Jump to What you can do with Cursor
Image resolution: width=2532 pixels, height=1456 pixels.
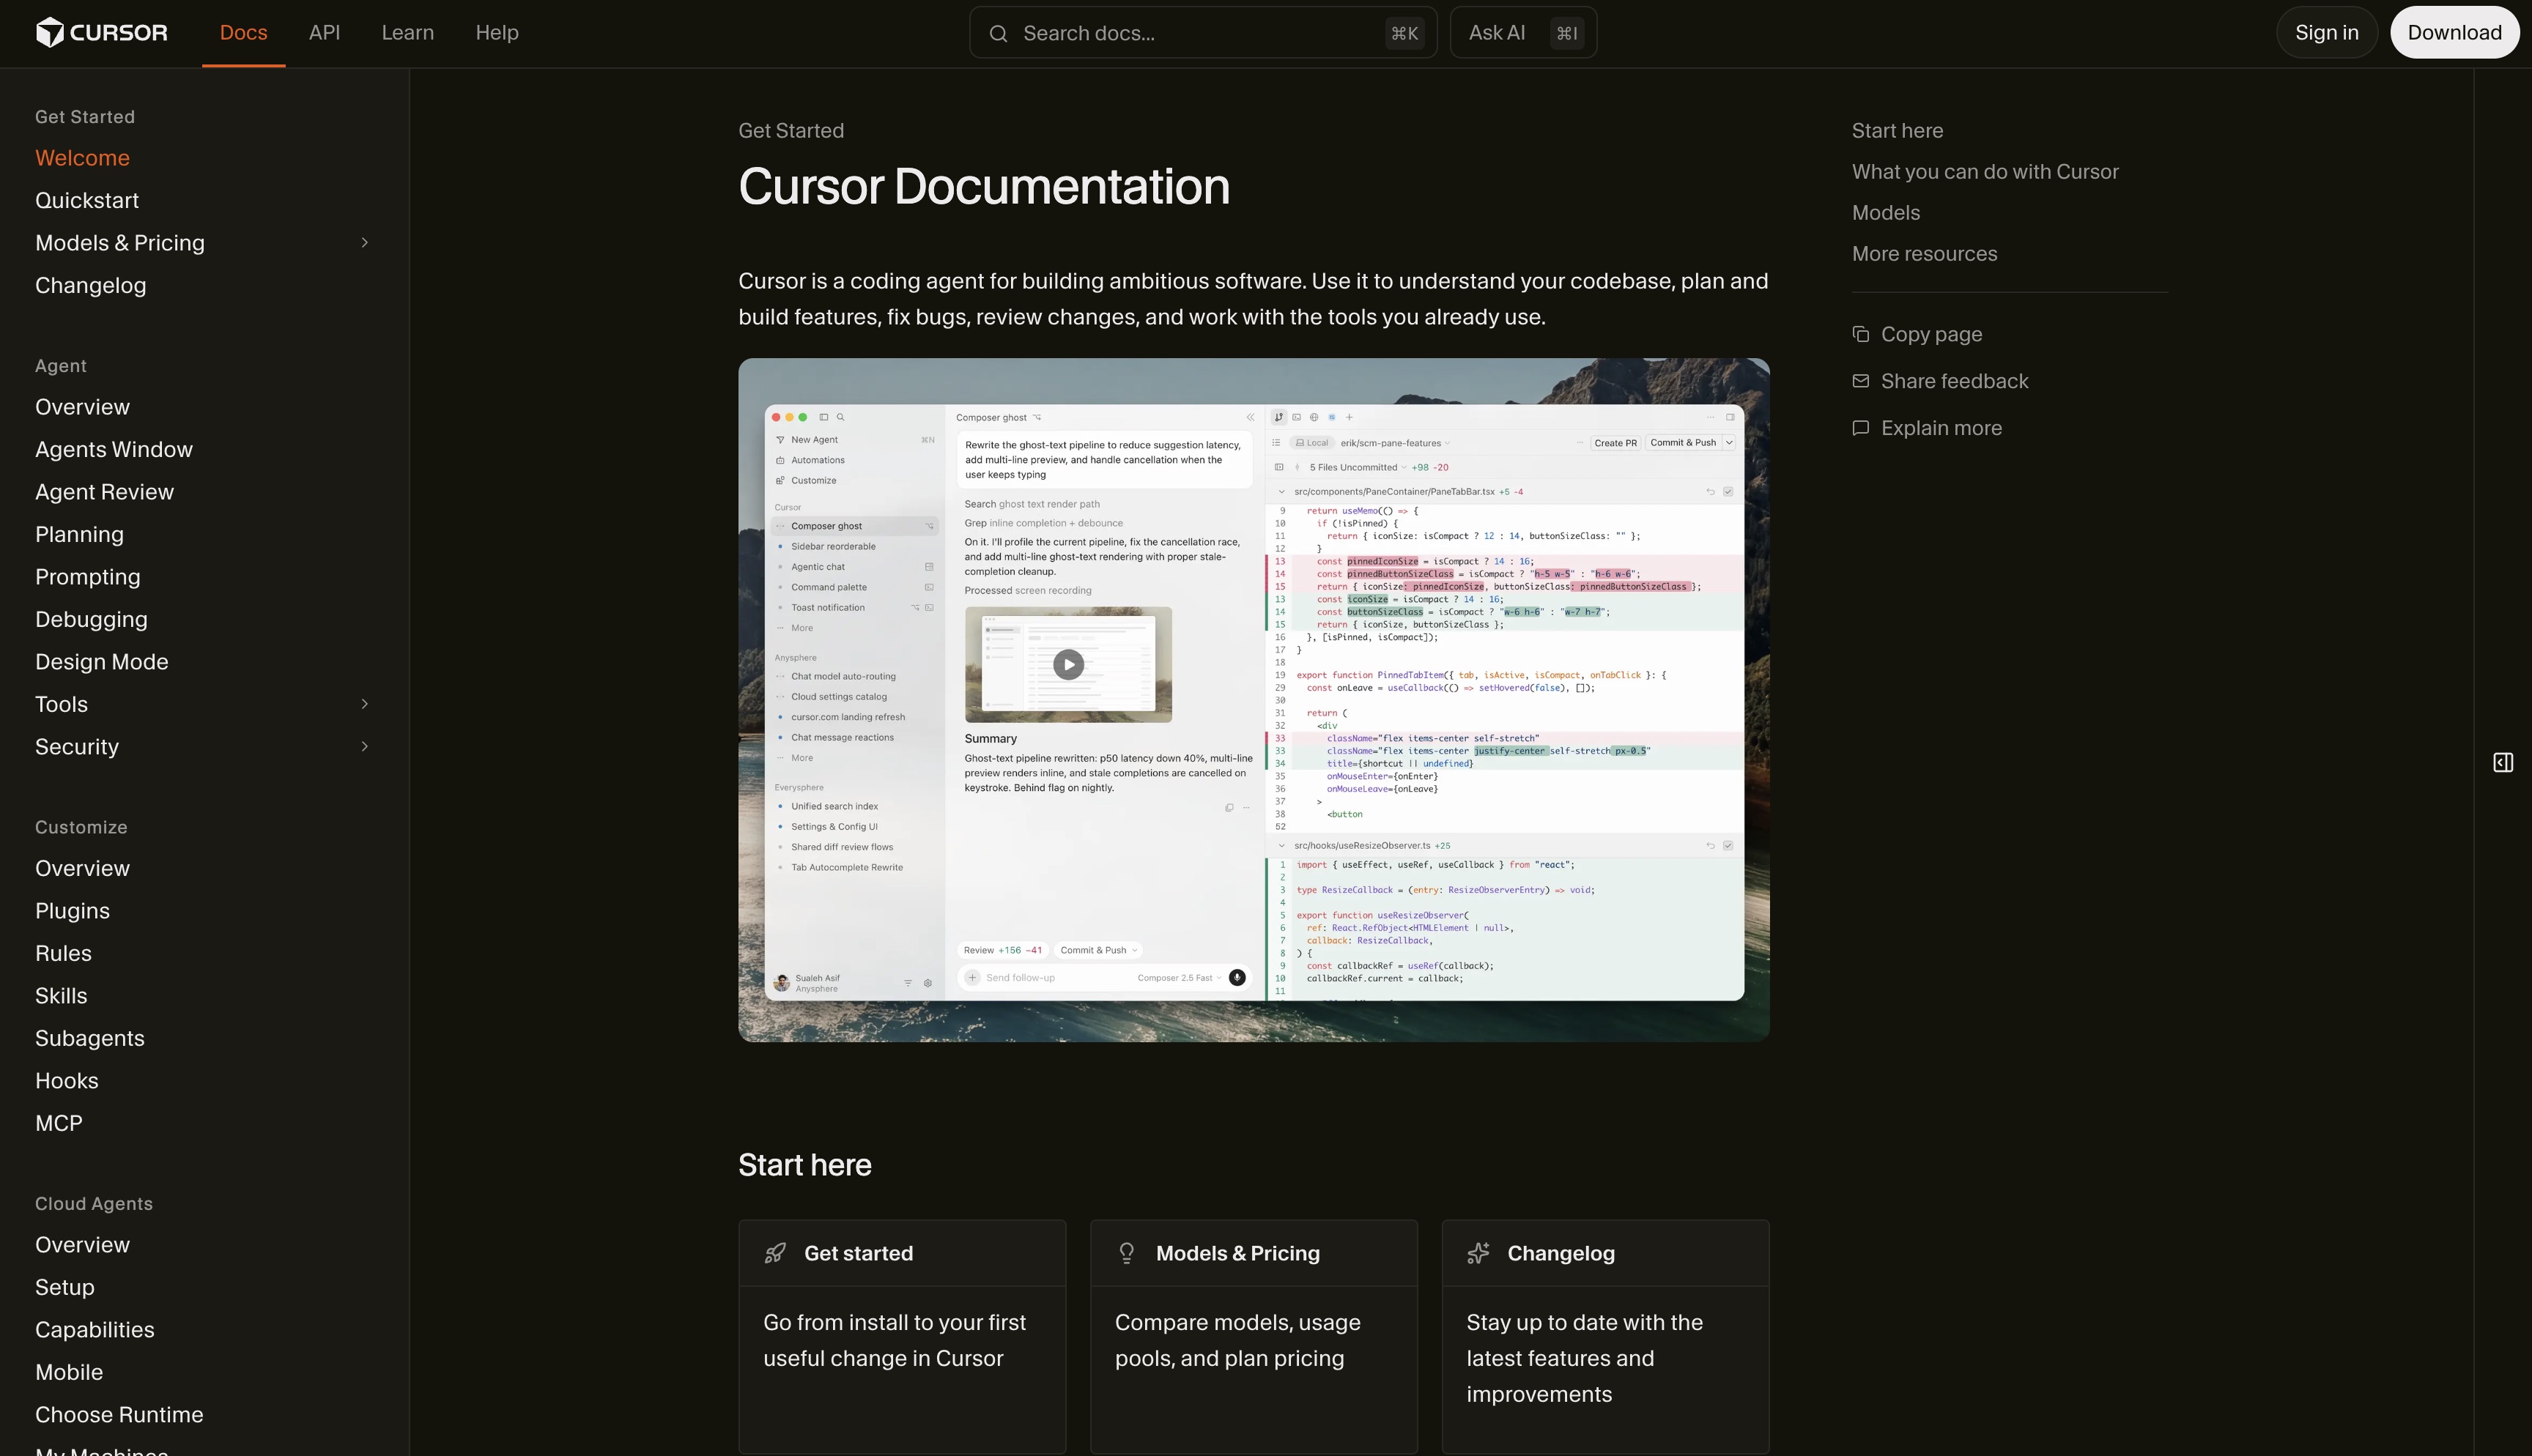[x=1985, y=172]
